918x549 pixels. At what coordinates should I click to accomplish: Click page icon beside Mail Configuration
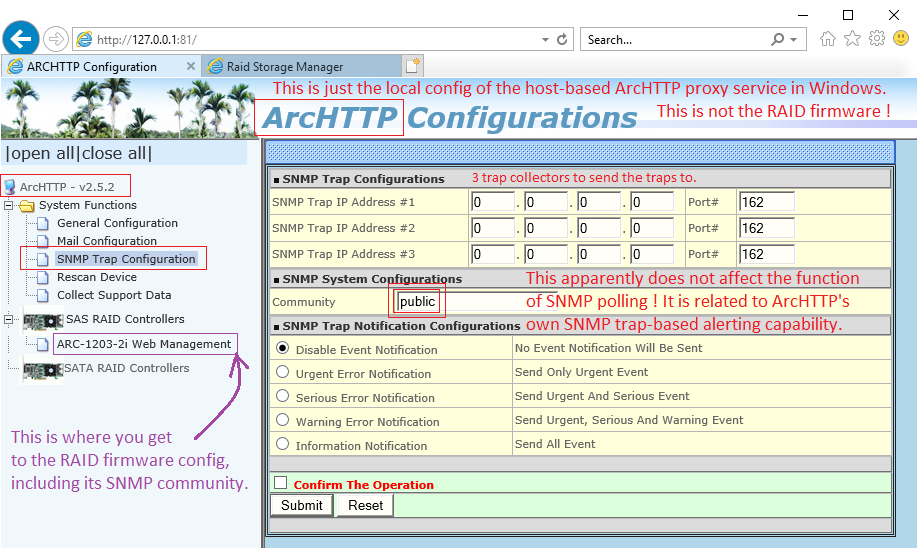[43, 241]
